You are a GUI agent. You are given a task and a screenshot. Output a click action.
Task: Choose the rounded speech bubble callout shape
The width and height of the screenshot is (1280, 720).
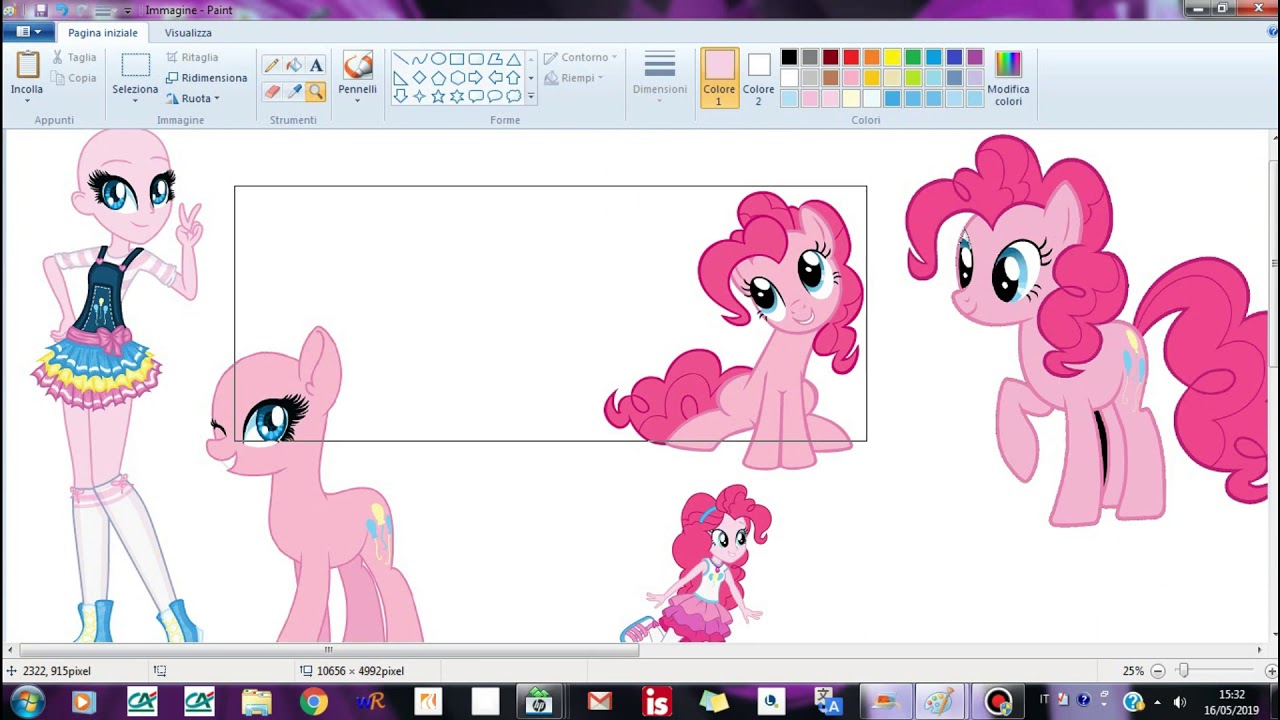[476, 97]
